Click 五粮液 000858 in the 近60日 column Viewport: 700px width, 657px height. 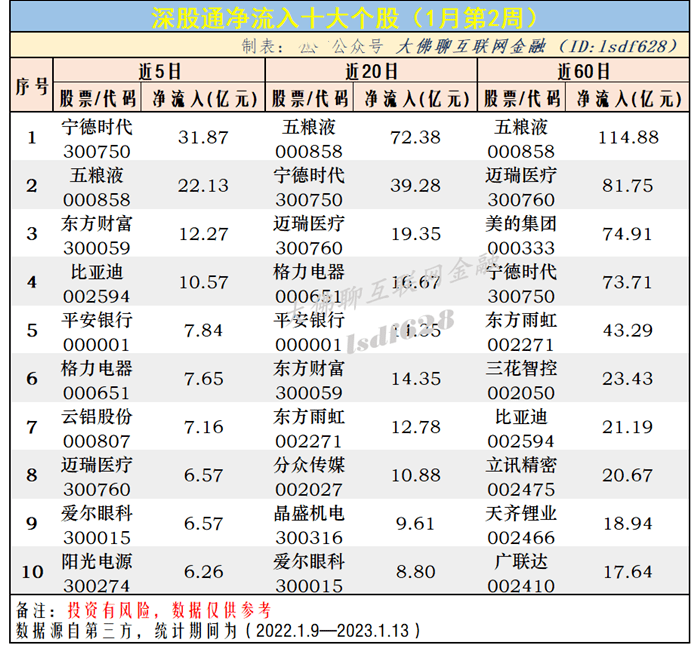521,138
